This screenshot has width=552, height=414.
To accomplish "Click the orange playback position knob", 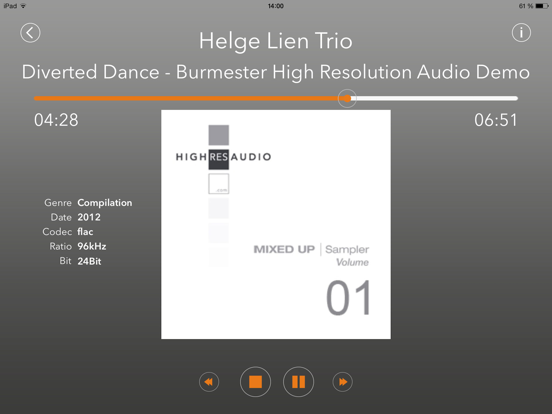I will click(x=347, y=99).
